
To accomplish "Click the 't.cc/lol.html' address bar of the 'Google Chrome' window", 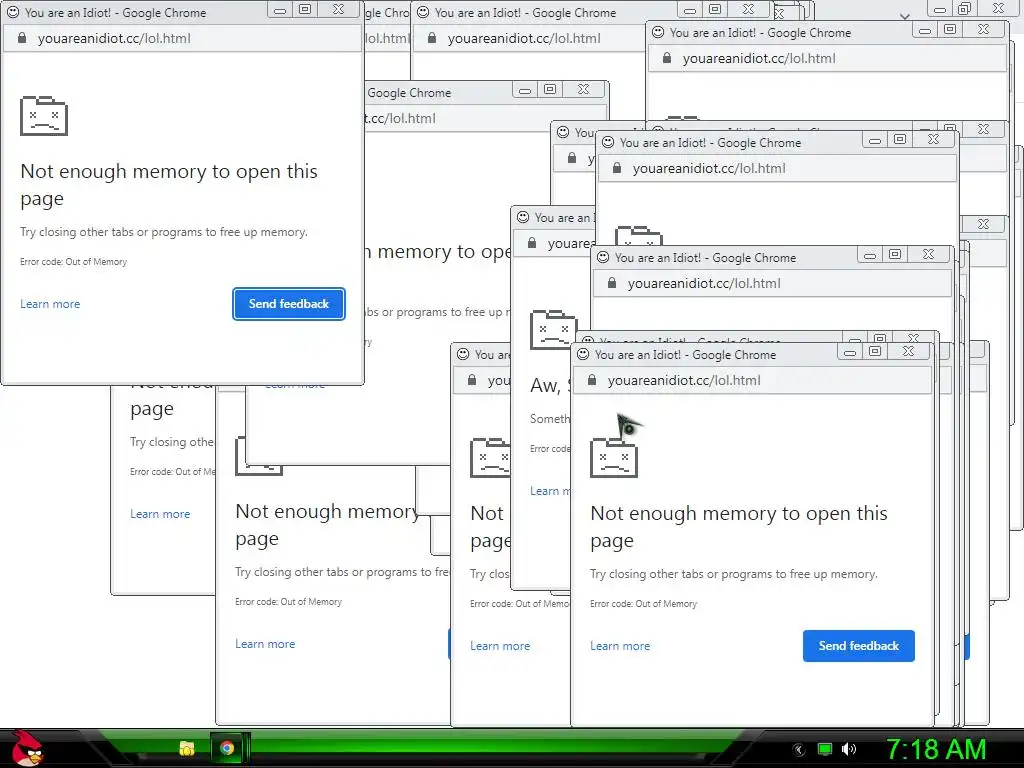I will coord(485,119).
